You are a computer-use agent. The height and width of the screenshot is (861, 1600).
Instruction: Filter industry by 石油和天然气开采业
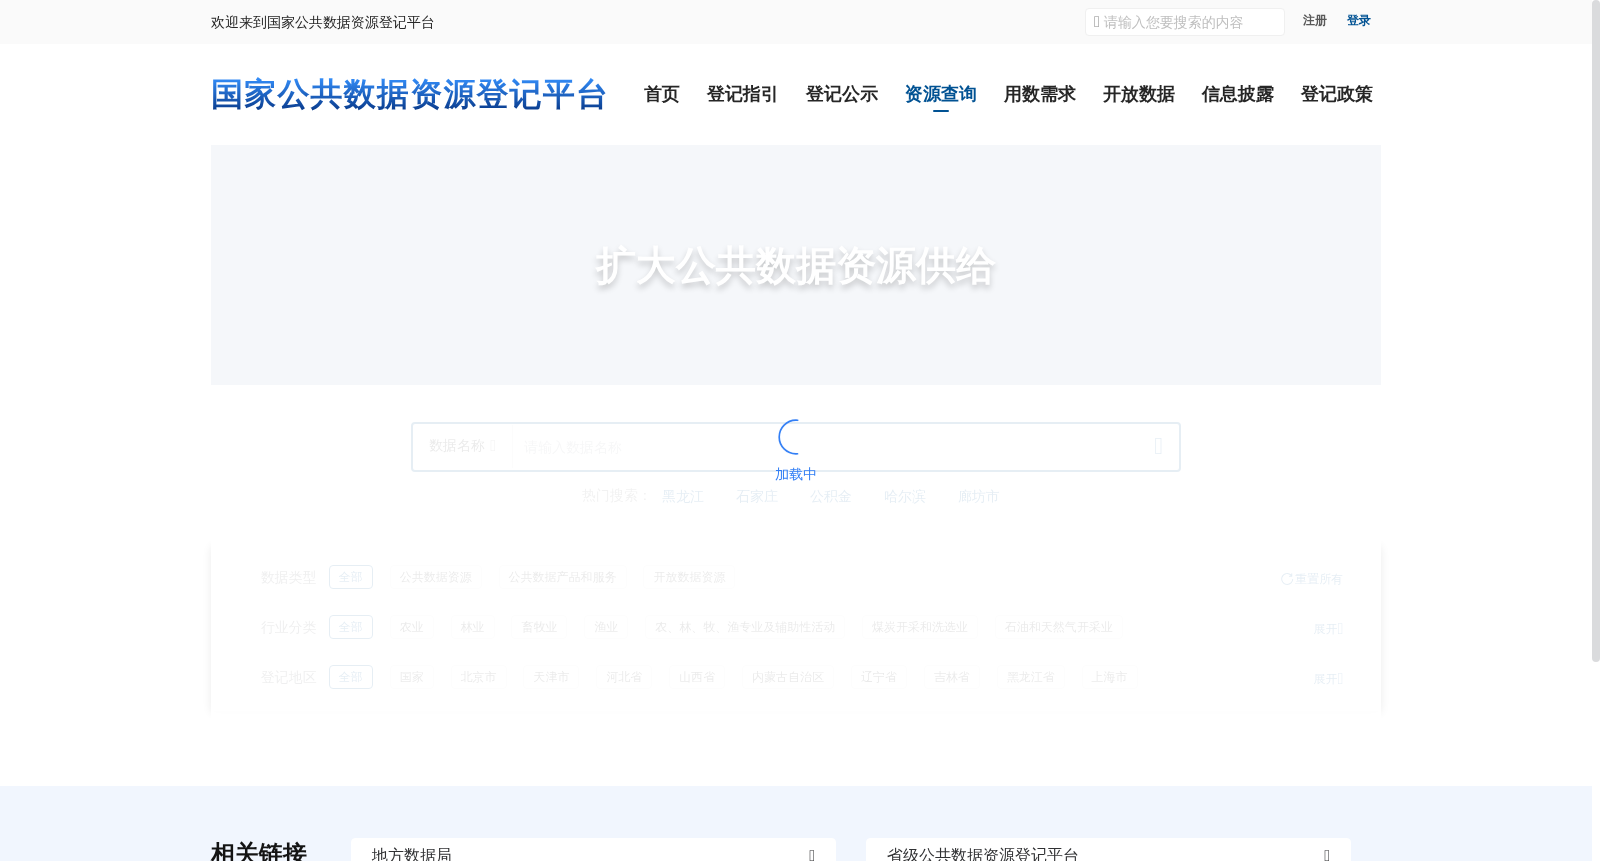click(1058, 627)
